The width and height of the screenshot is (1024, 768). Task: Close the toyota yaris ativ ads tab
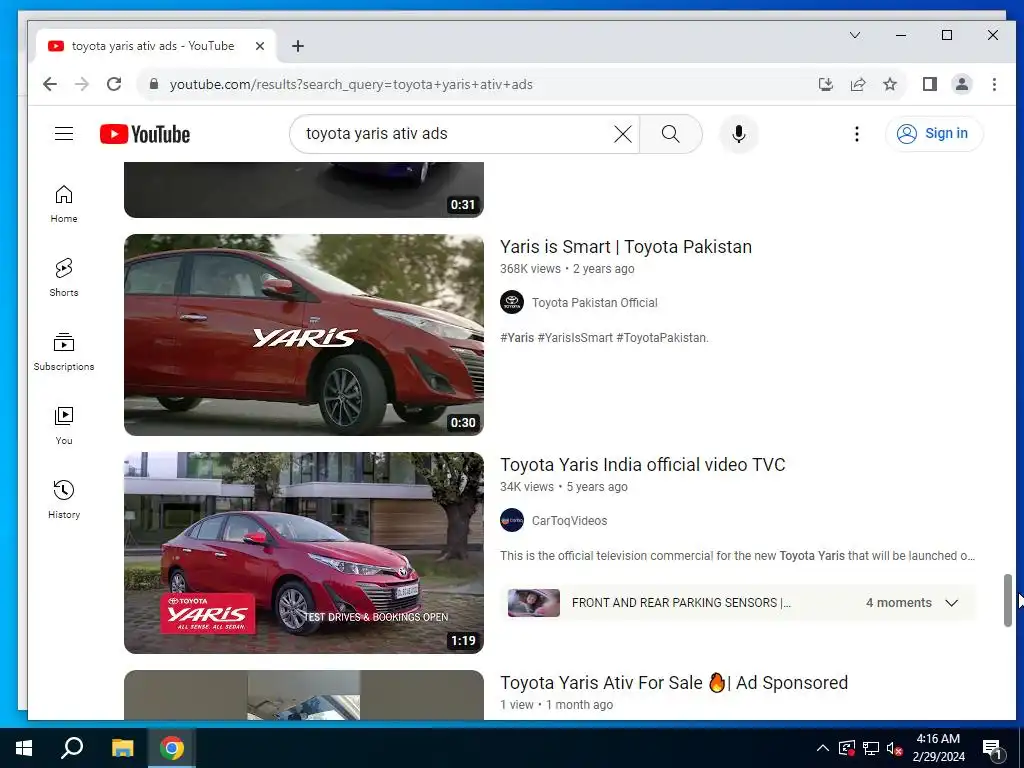click(x=260, y=46)
